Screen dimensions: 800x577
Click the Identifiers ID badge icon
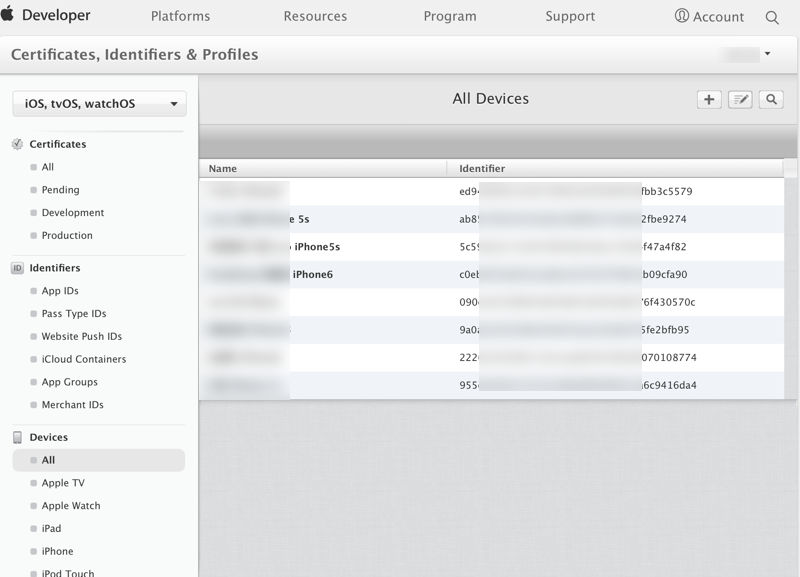click(17, 268)
